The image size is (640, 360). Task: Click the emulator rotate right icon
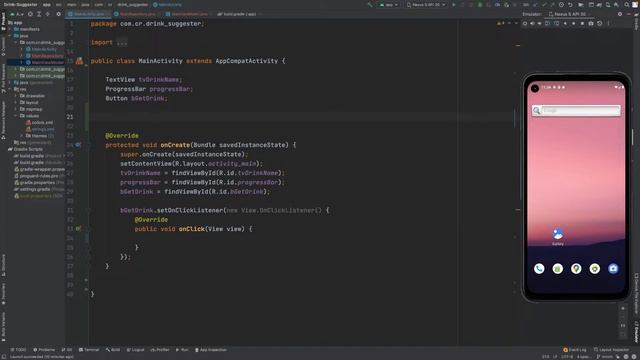[x=556, y=24]
